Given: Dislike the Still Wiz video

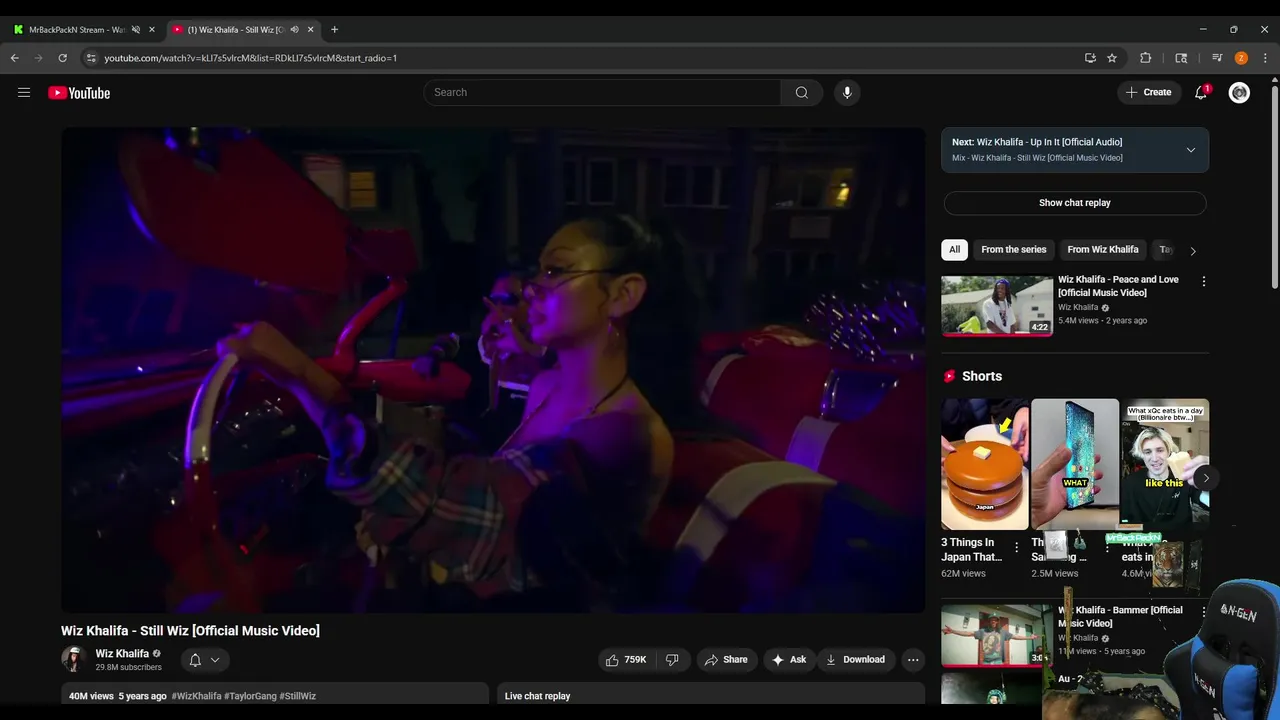Looking at the screenshot, I should tap(672, 659).
